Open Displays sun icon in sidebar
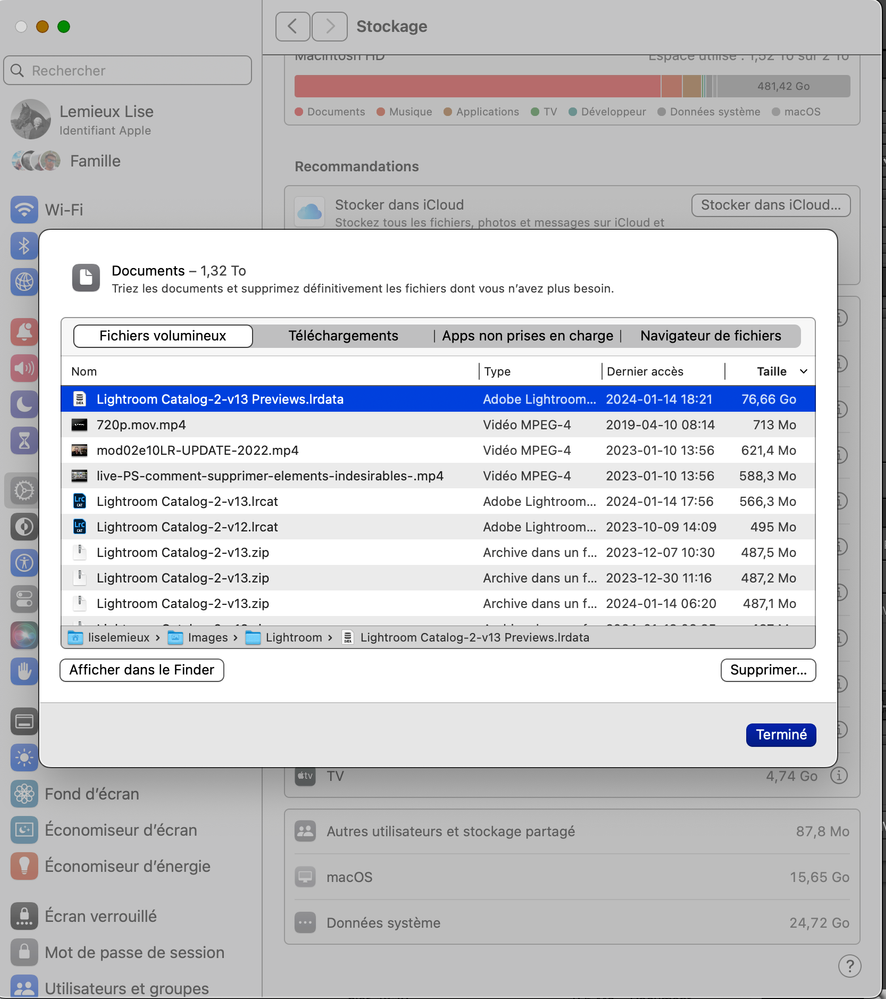 pos(24,758)
